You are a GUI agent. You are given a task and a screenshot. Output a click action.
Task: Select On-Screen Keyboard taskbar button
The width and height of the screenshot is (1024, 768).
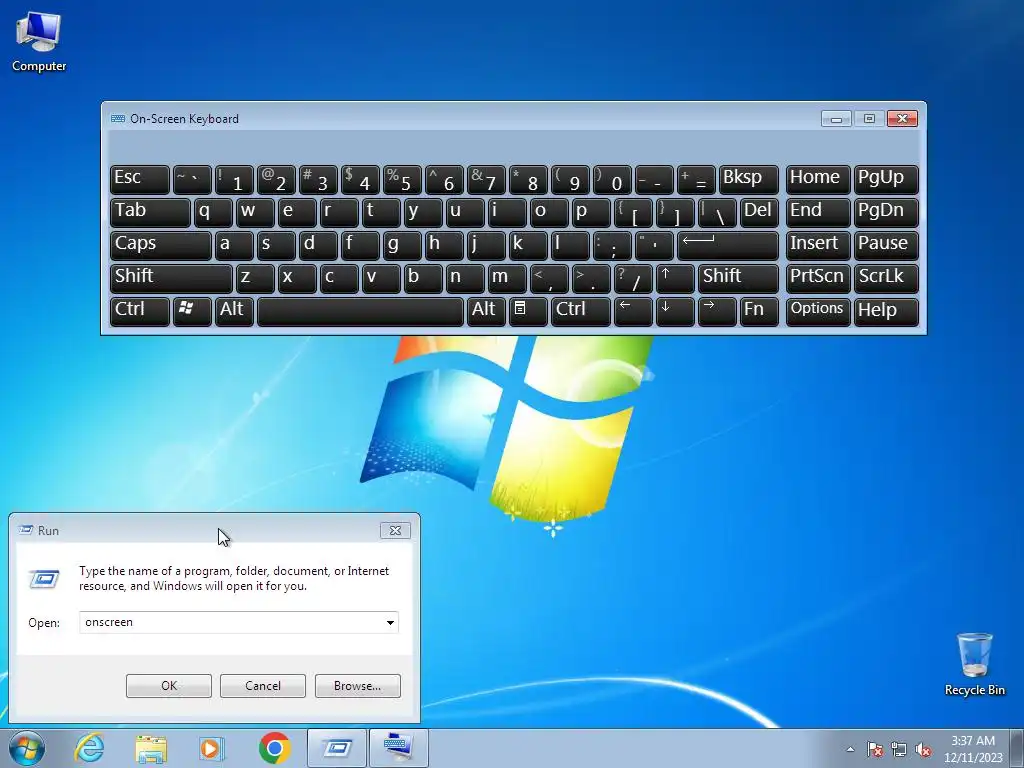click(x=398, y=748)
